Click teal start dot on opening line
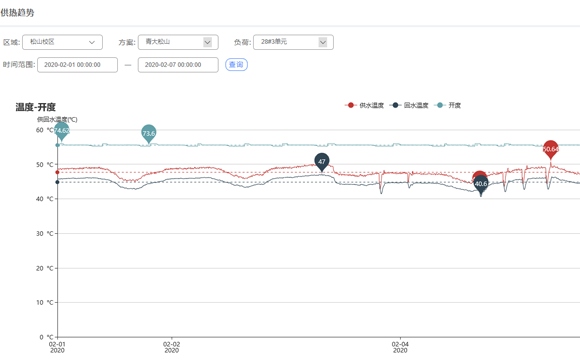 57,145
